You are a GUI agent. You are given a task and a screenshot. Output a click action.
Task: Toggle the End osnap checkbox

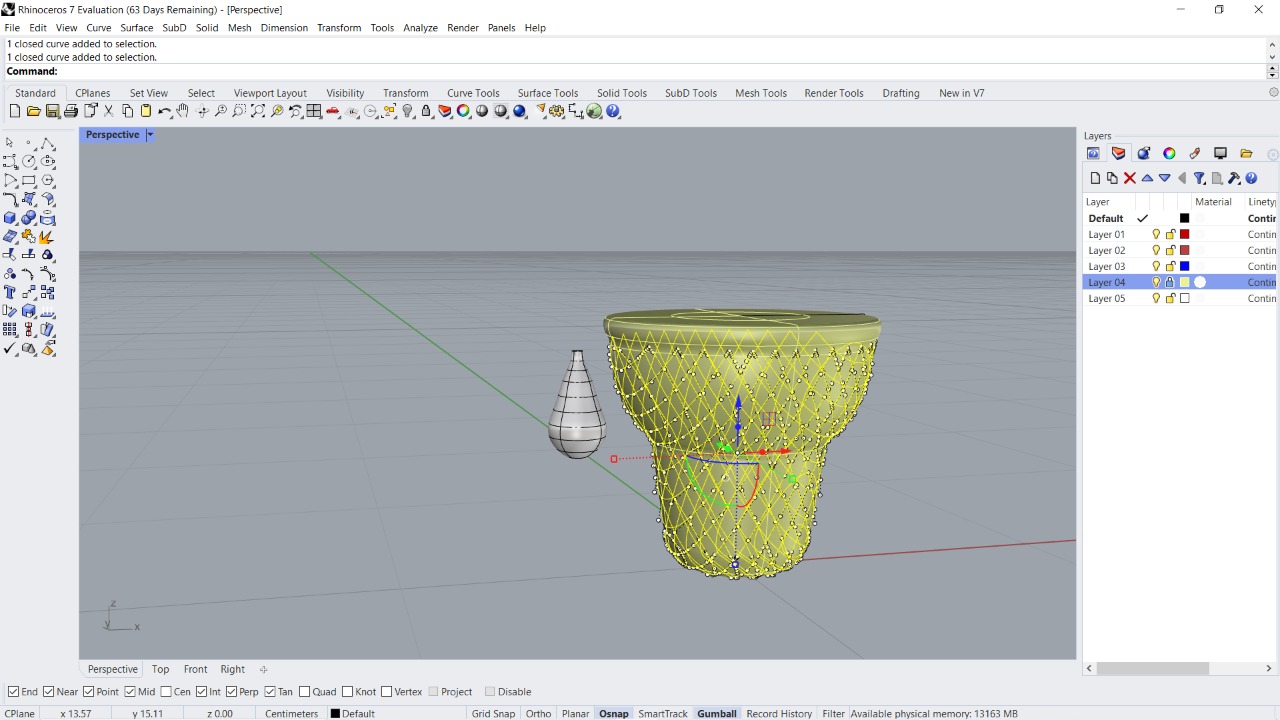point(13,692)
